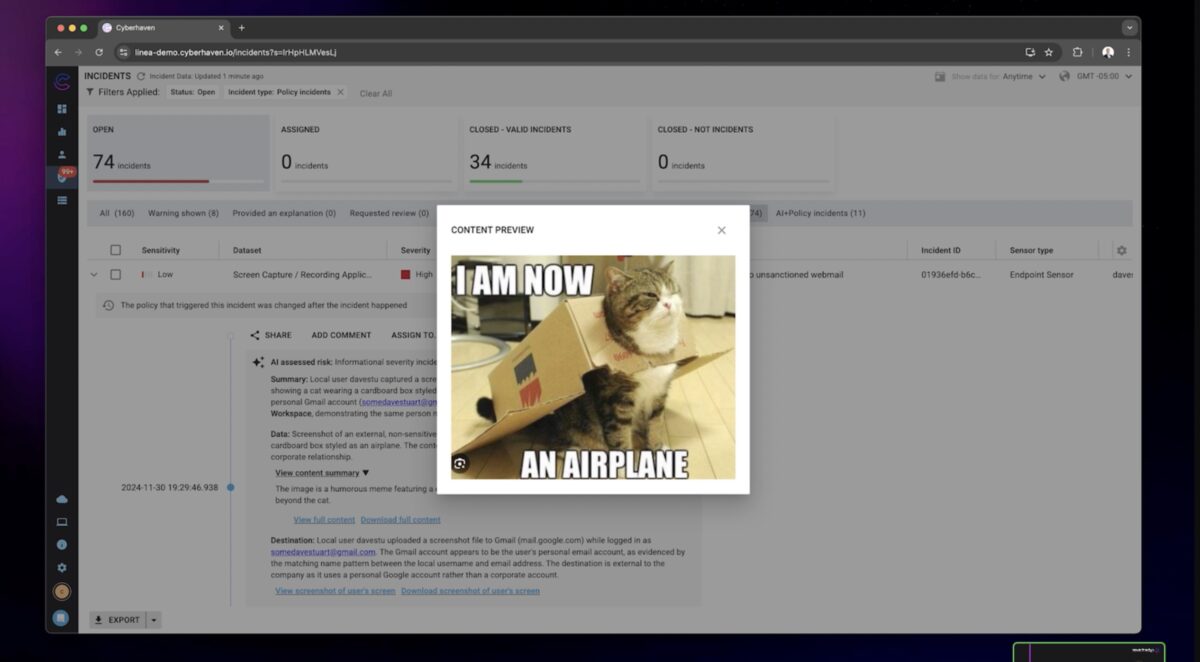Open incidents shield icon with 99+ badge
1200x662 pixels.
(x=63, y=176)
